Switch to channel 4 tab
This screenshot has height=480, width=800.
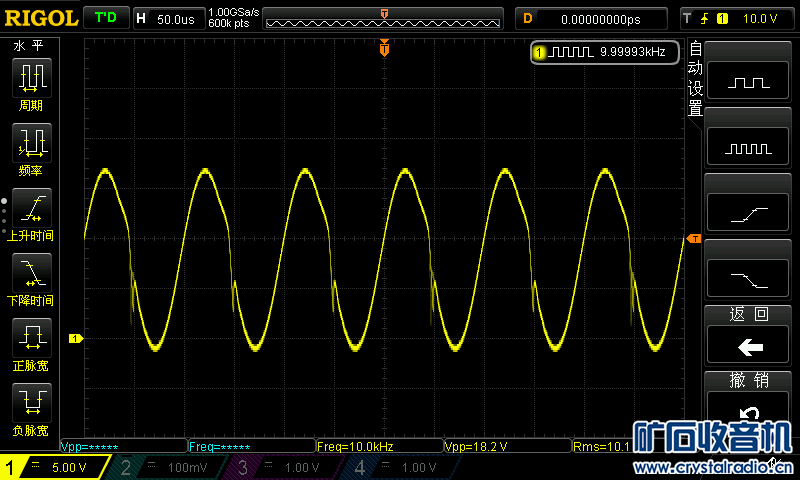coord(400,467)
